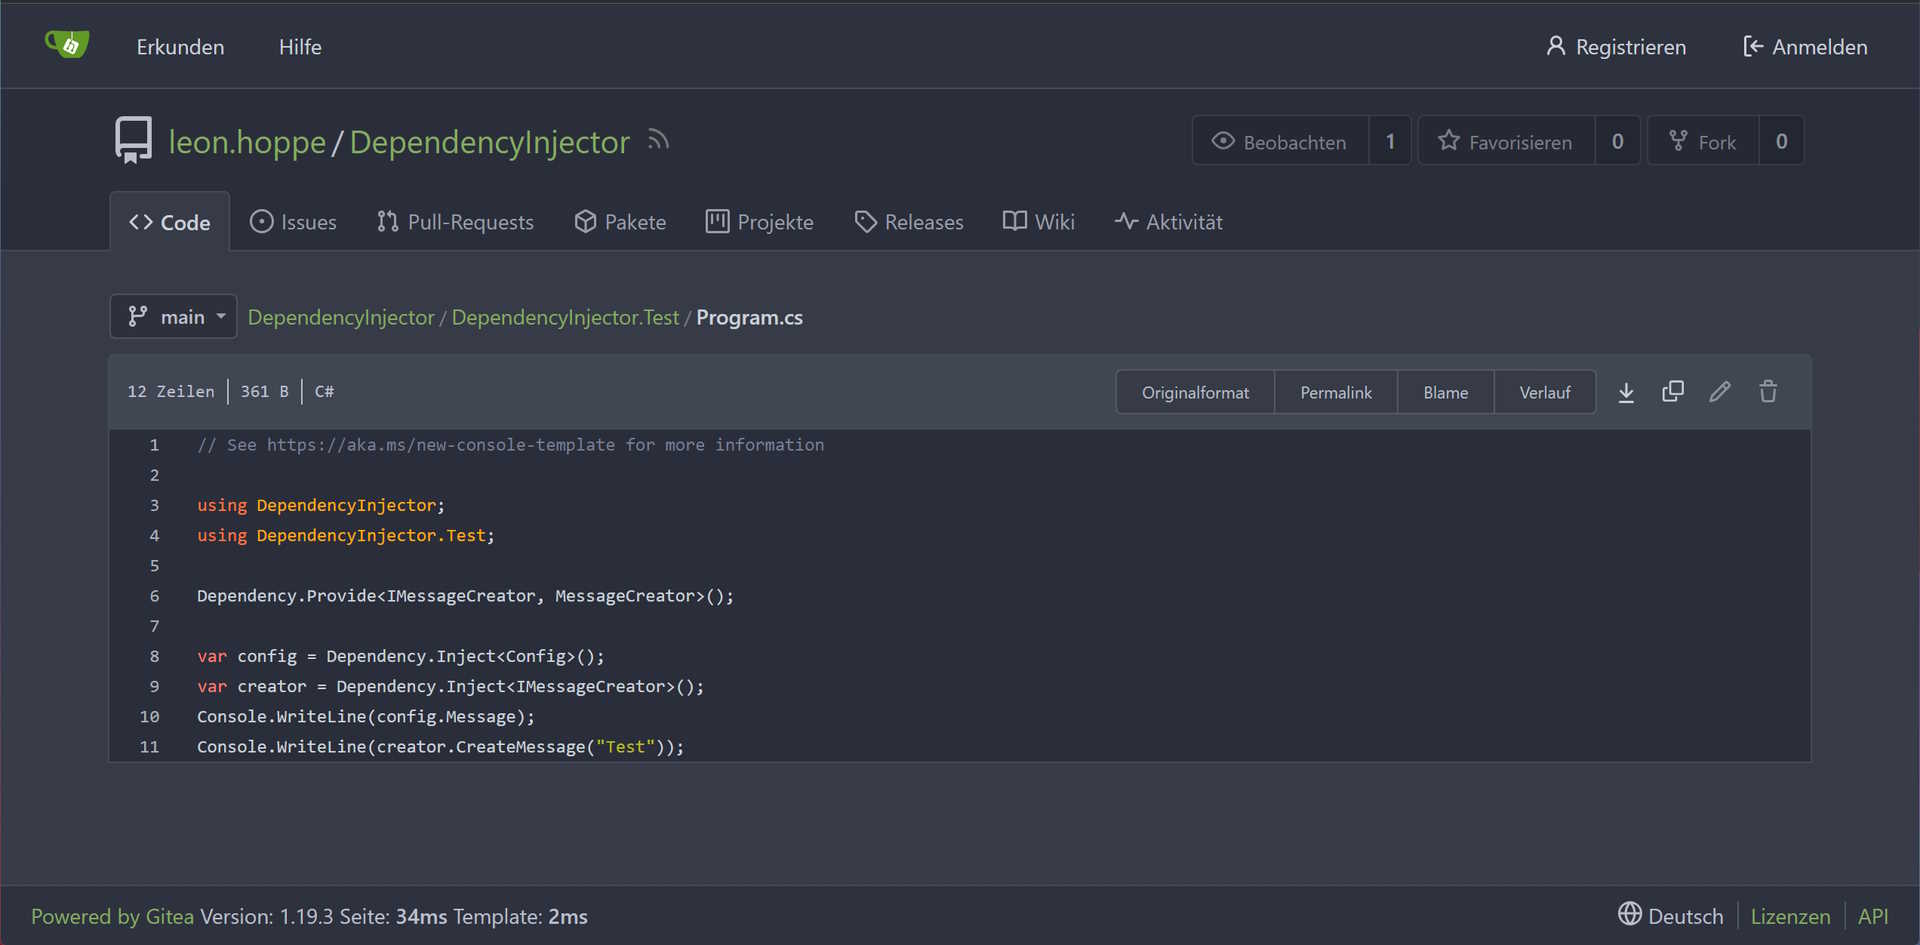The height and width of the screenshot is (945, 1920).
Task: Click the Powered by Gitea link
Action: point(113,916)
